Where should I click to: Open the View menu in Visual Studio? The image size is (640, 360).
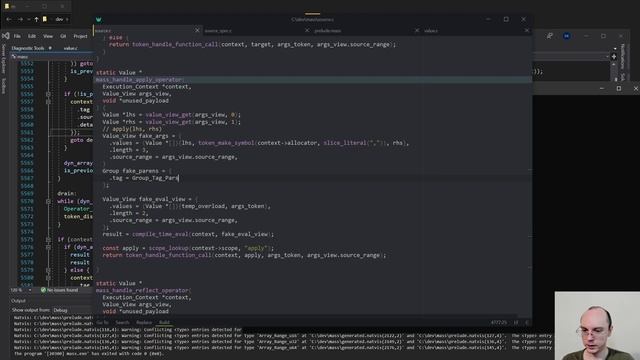[x=48, y=36]
